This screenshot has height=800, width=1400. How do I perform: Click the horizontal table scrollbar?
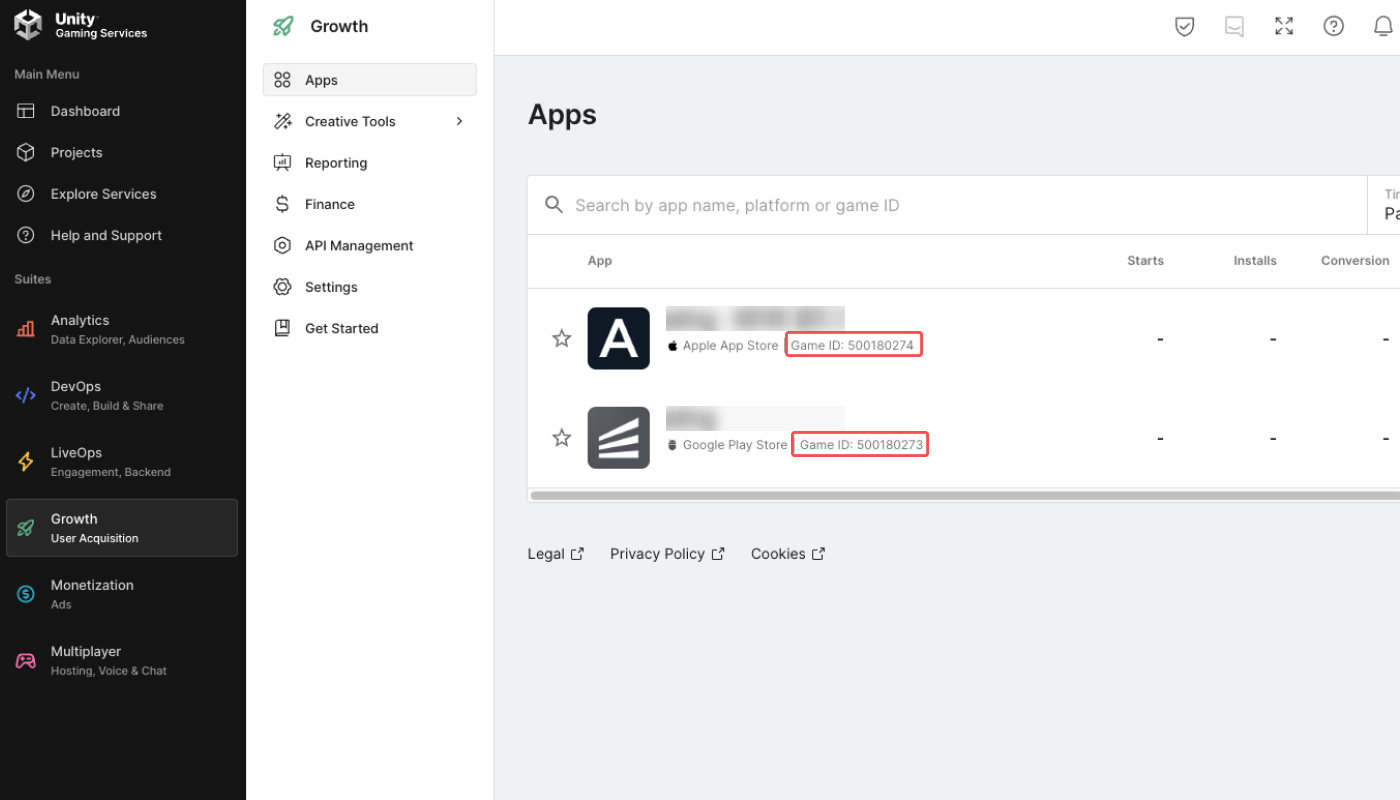pyautogui.click(x=965, y=495)
